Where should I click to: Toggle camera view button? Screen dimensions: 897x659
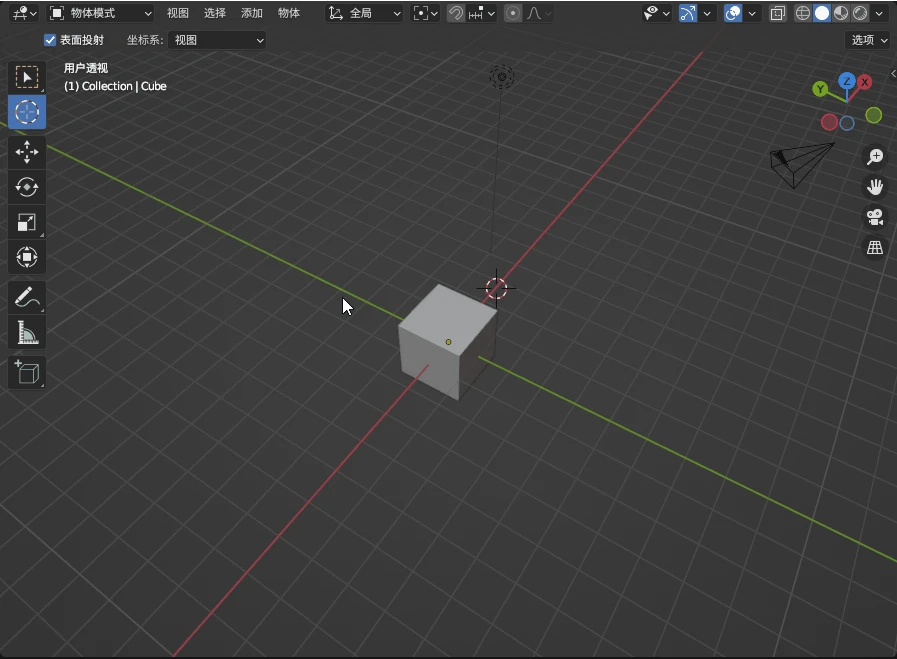(x=875, y=217)
